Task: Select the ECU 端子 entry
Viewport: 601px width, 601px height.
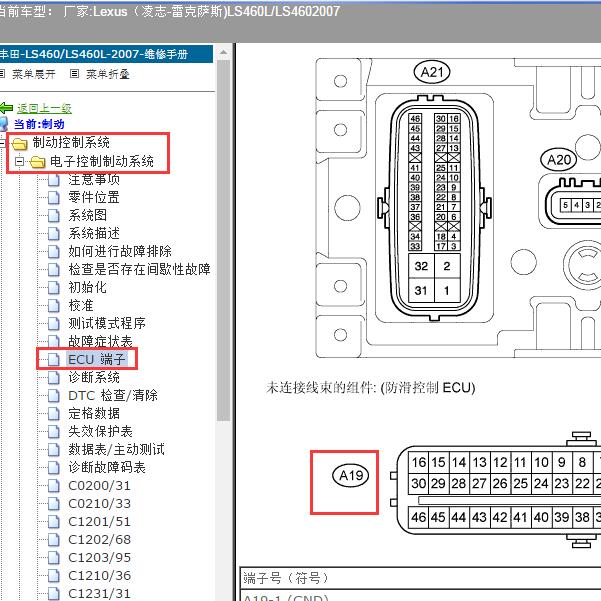Action: (97, 360)
